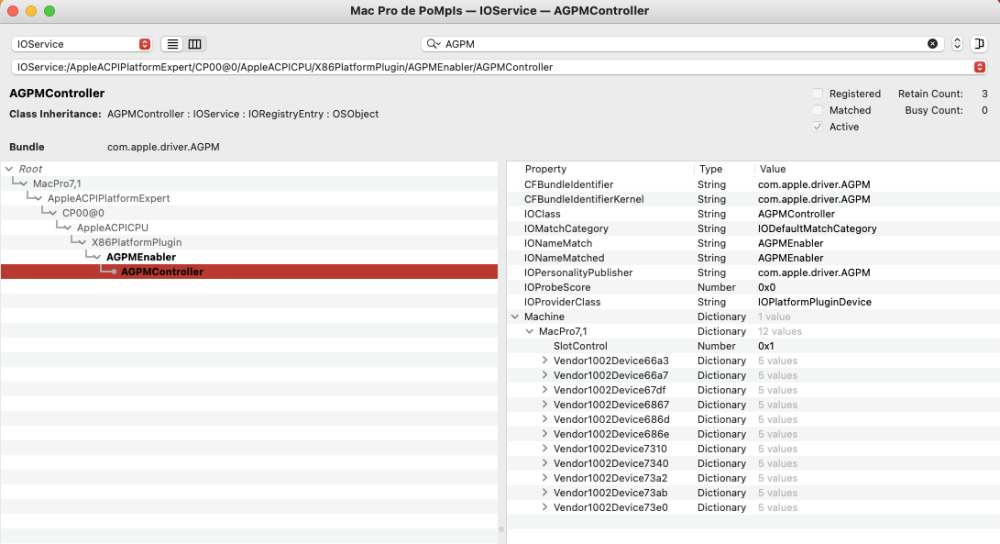Expand Vendor1002Device73a2 dictionary
The image size is (1000, 544).
544,478
